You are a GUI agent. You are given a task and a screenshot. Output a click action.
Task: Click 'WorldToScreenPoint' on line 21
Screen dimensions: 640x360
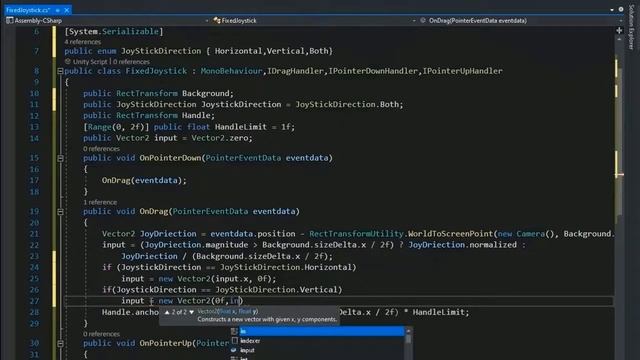tap(451, 234)
